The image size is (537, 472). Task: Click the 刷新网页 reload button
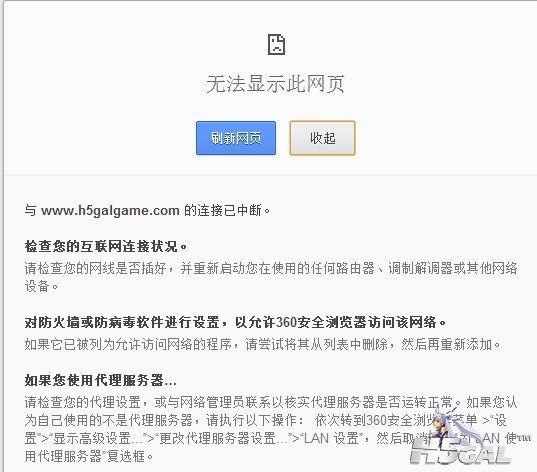[x=236, y=138]
